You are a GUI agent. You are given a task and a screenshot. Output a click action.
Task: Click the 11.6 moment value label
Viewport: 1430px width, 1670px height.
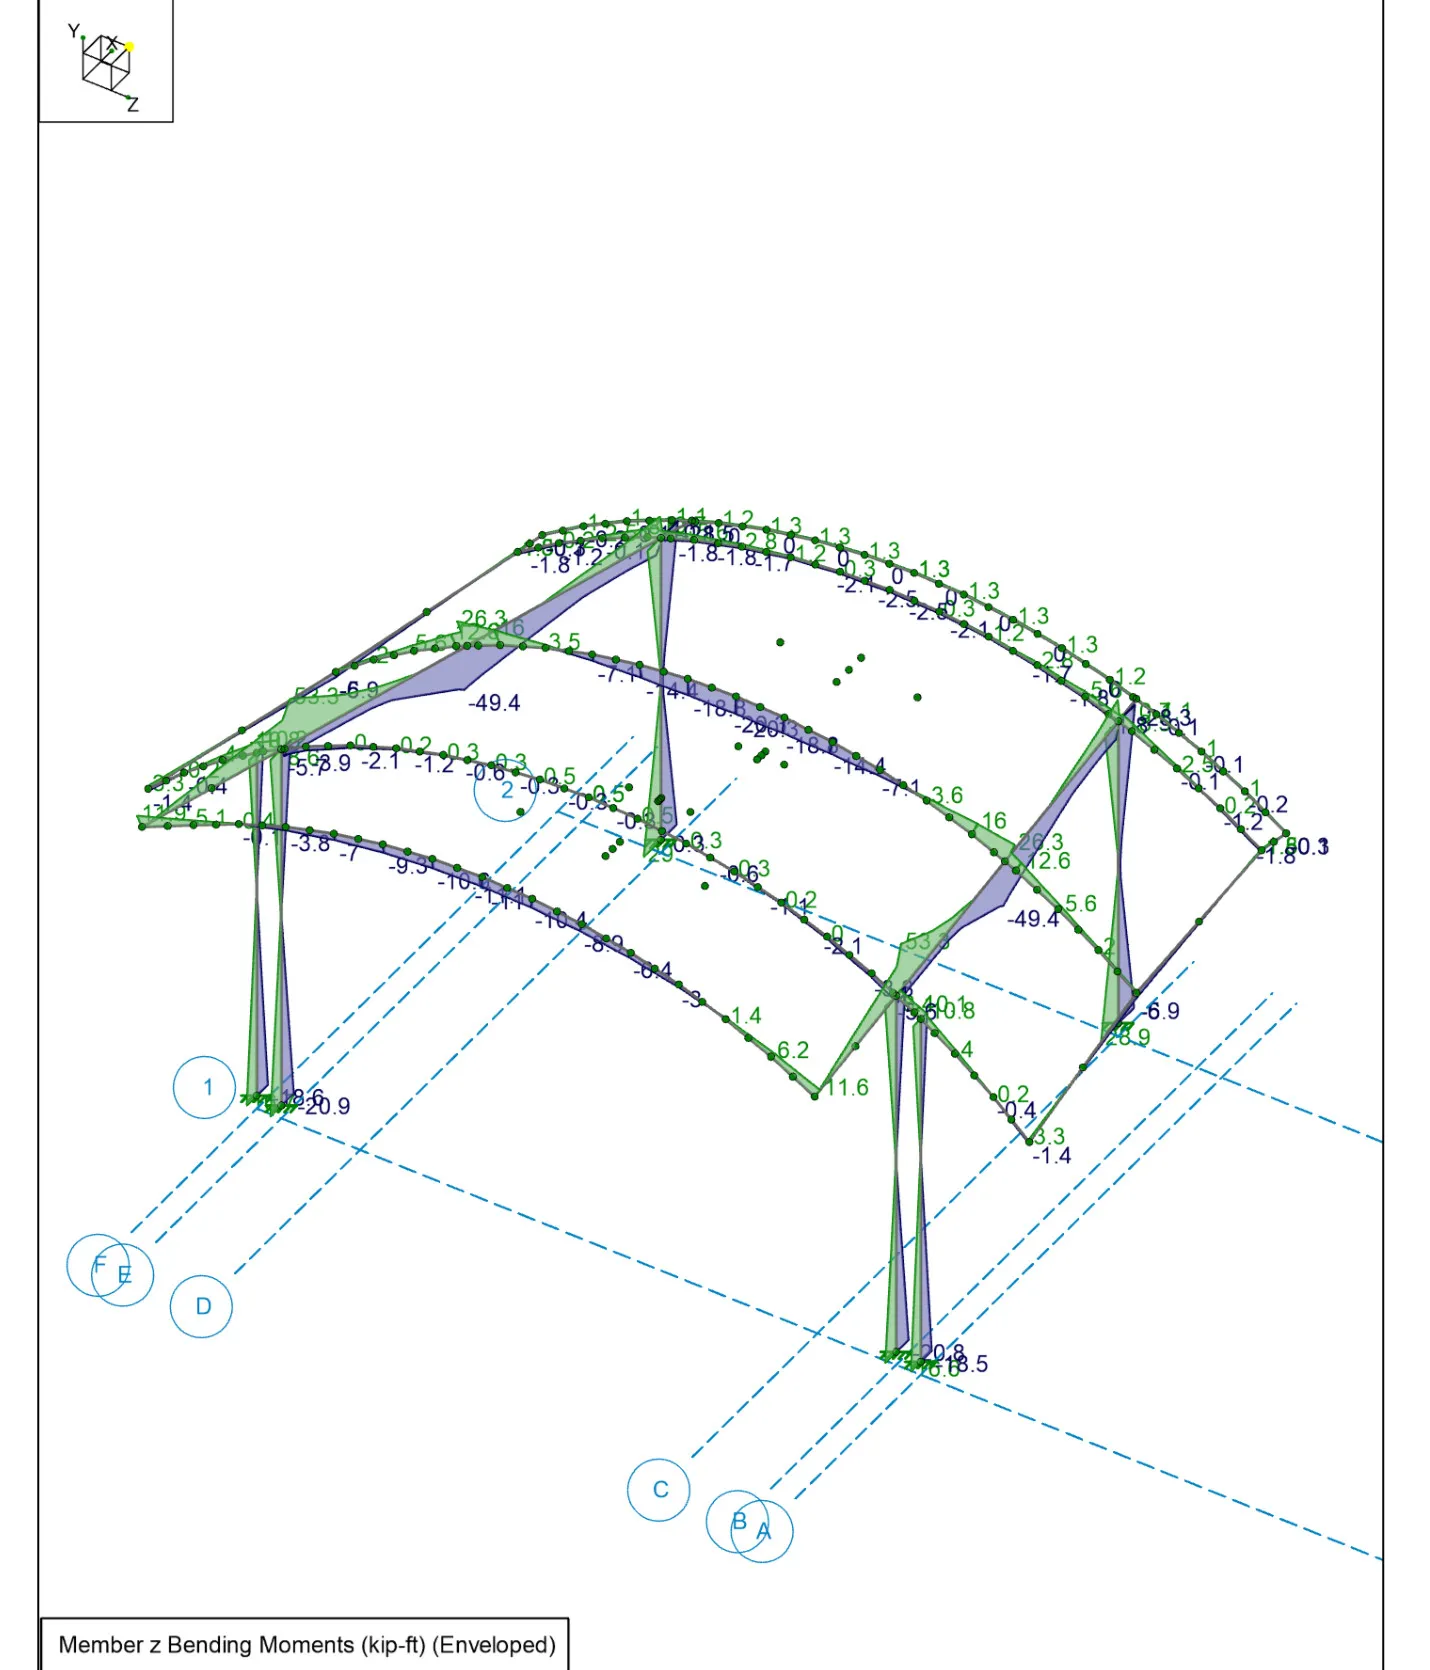(847, 1087)
